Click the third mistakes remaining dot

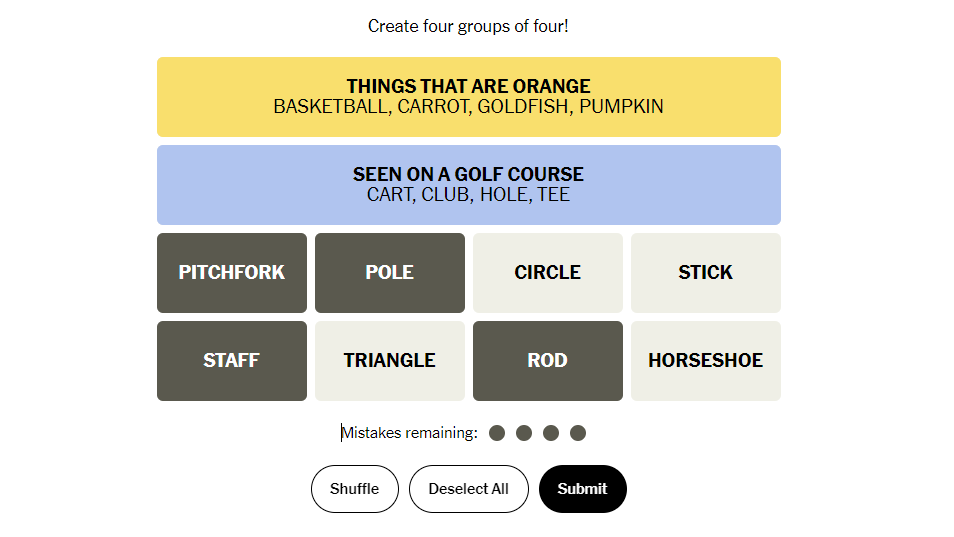pos(551,433)
